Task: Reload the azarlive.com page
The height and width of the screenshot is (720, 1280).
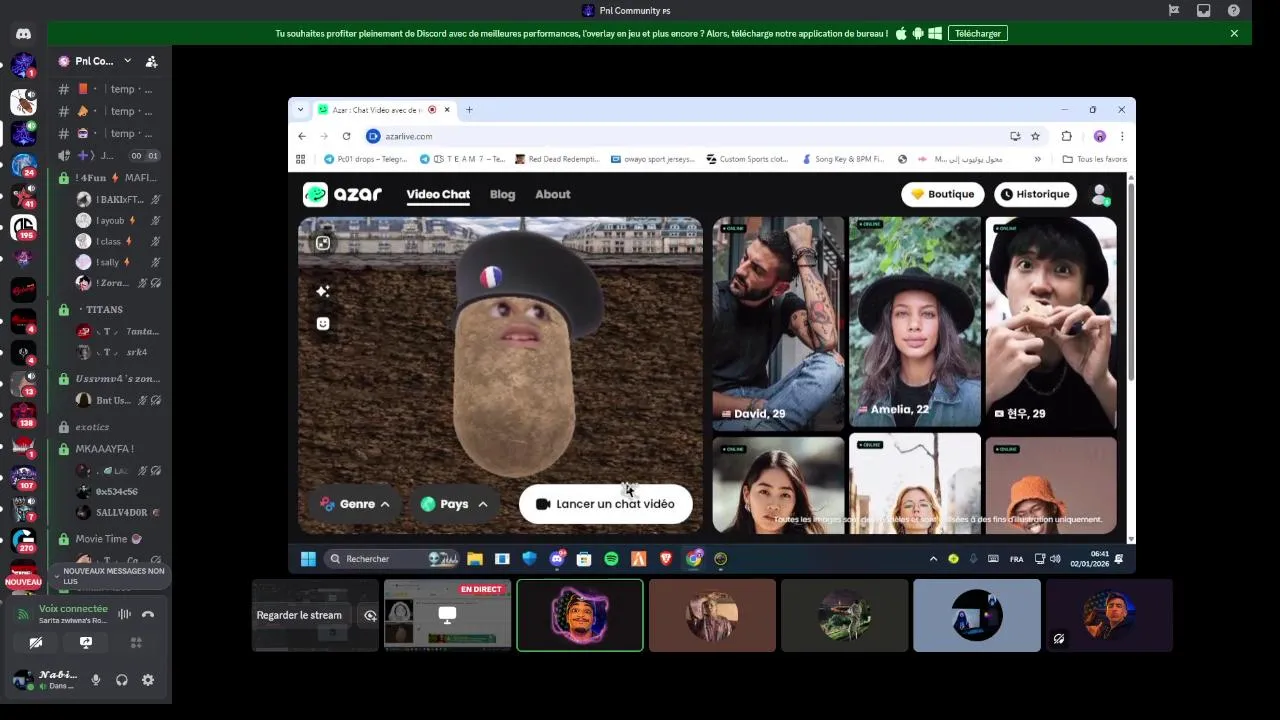Action: [346, 136]
